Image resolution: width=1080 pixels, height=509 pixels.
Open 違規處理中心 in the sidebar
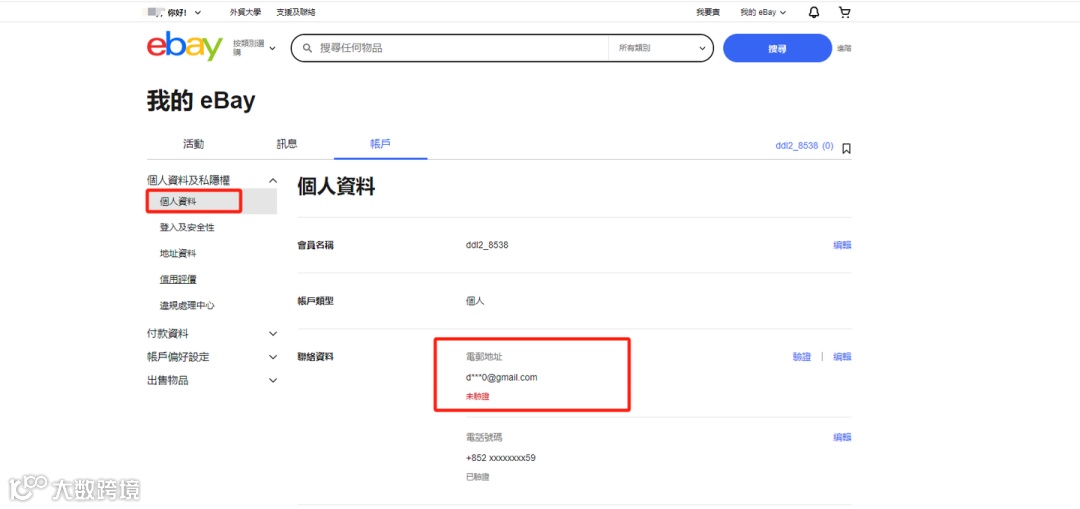pos(187,305)
